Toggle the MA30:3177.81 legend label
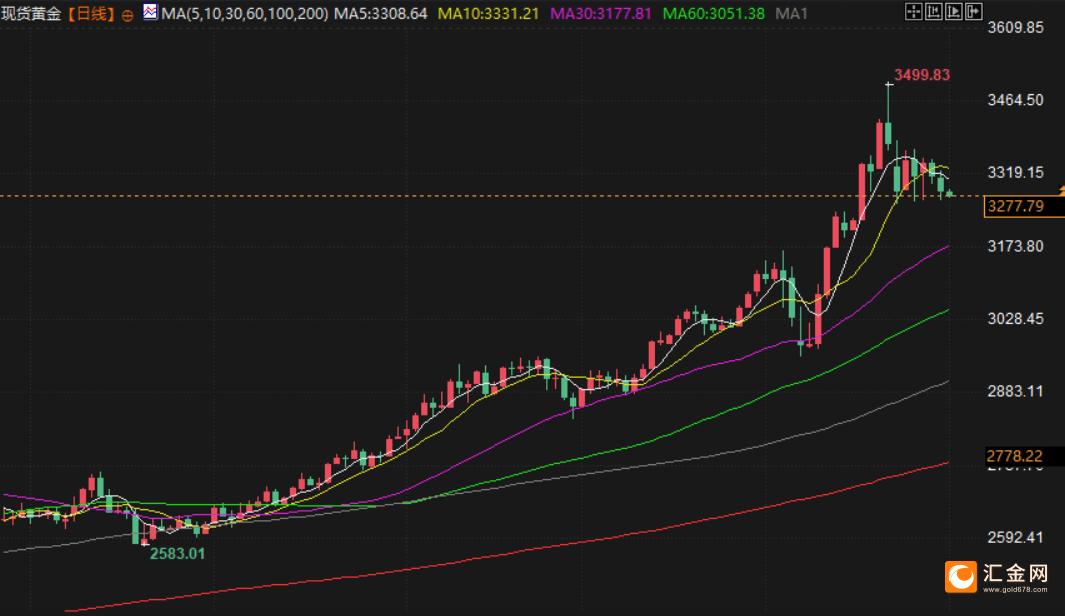 click(600, 14)
